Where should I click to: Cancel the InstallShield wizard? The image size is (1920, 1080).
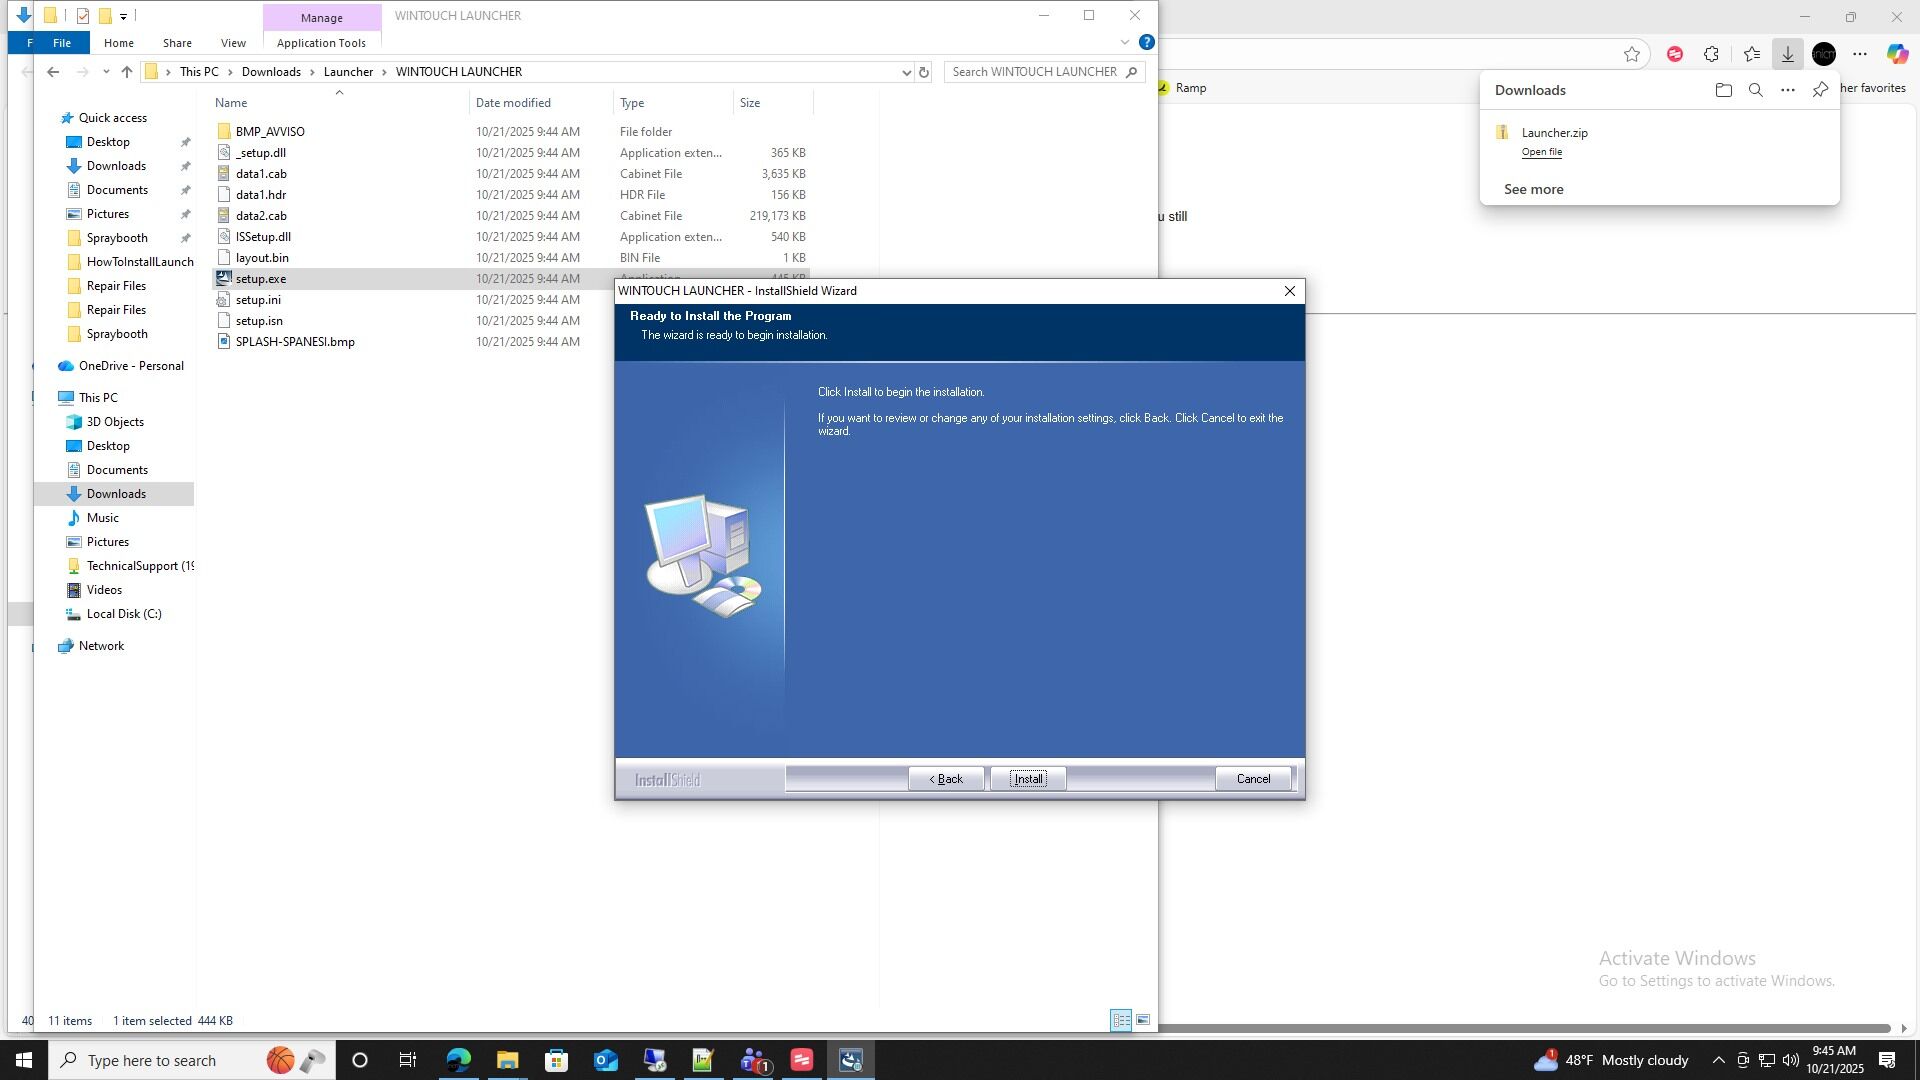coord(1253,779)
